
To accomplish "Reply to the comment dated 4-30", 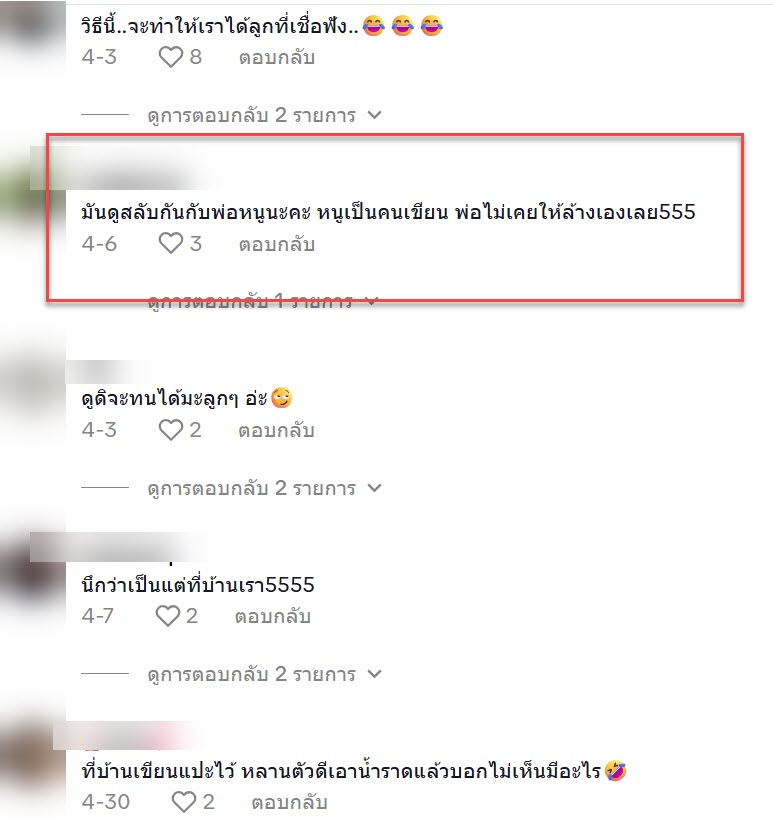I will point(289,802).
